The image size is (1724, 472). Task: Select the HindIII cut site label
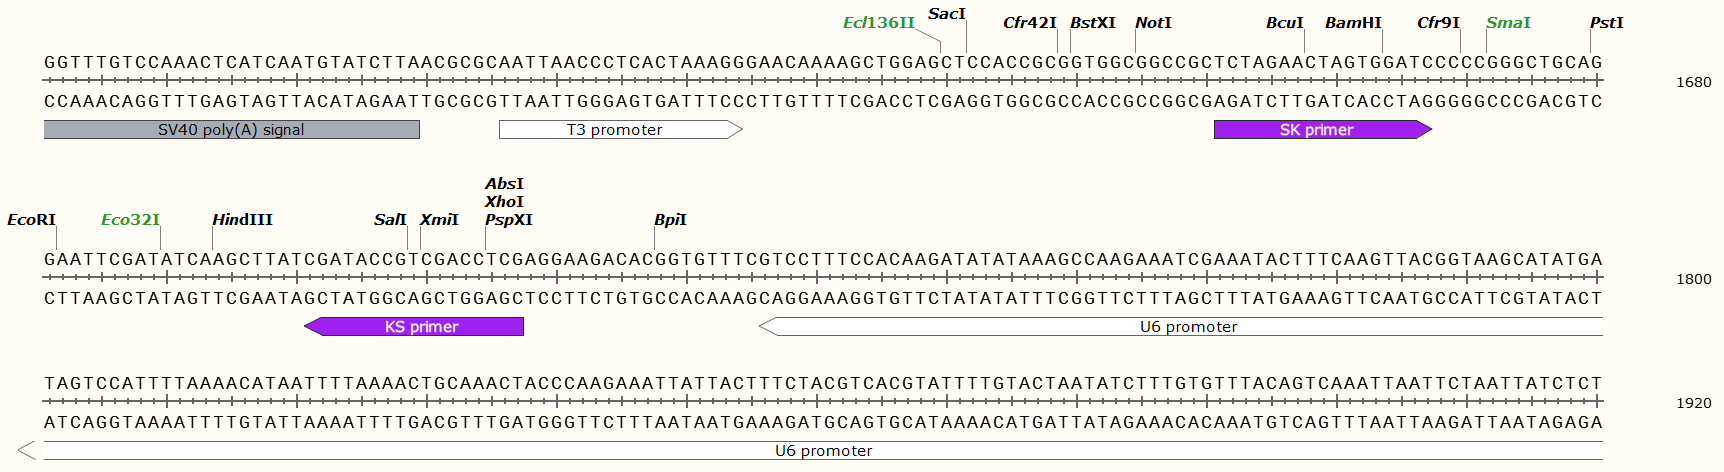pos(242,220)
